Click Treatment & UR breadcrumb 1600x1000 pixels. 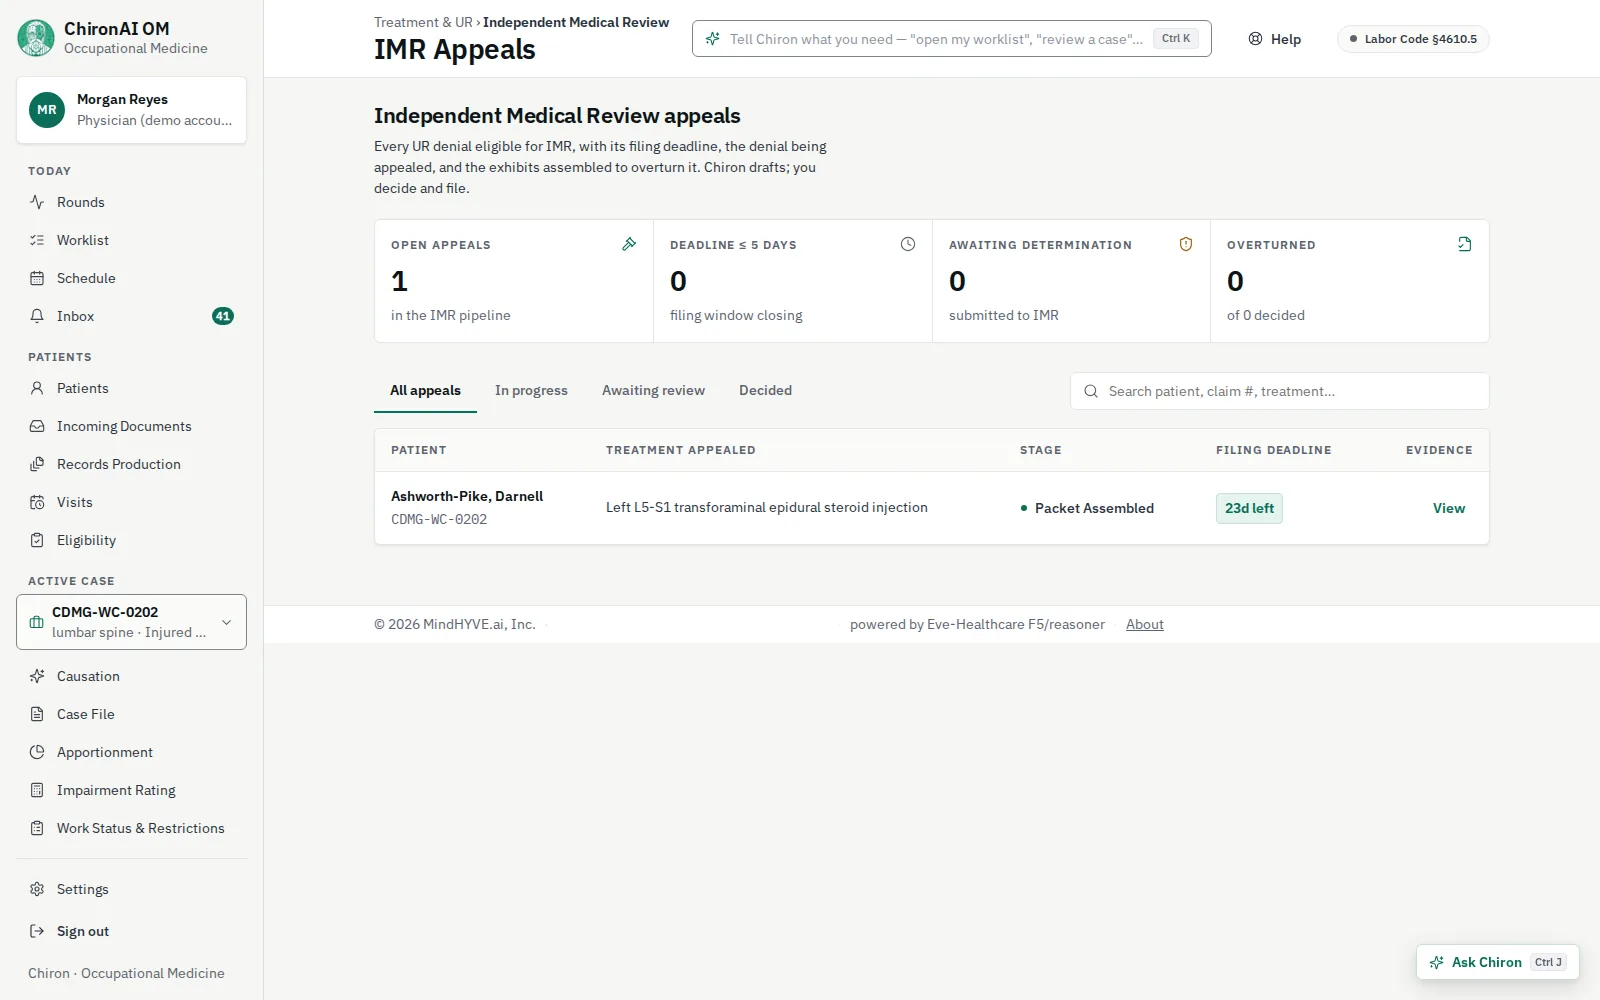[x=423, y=22]
